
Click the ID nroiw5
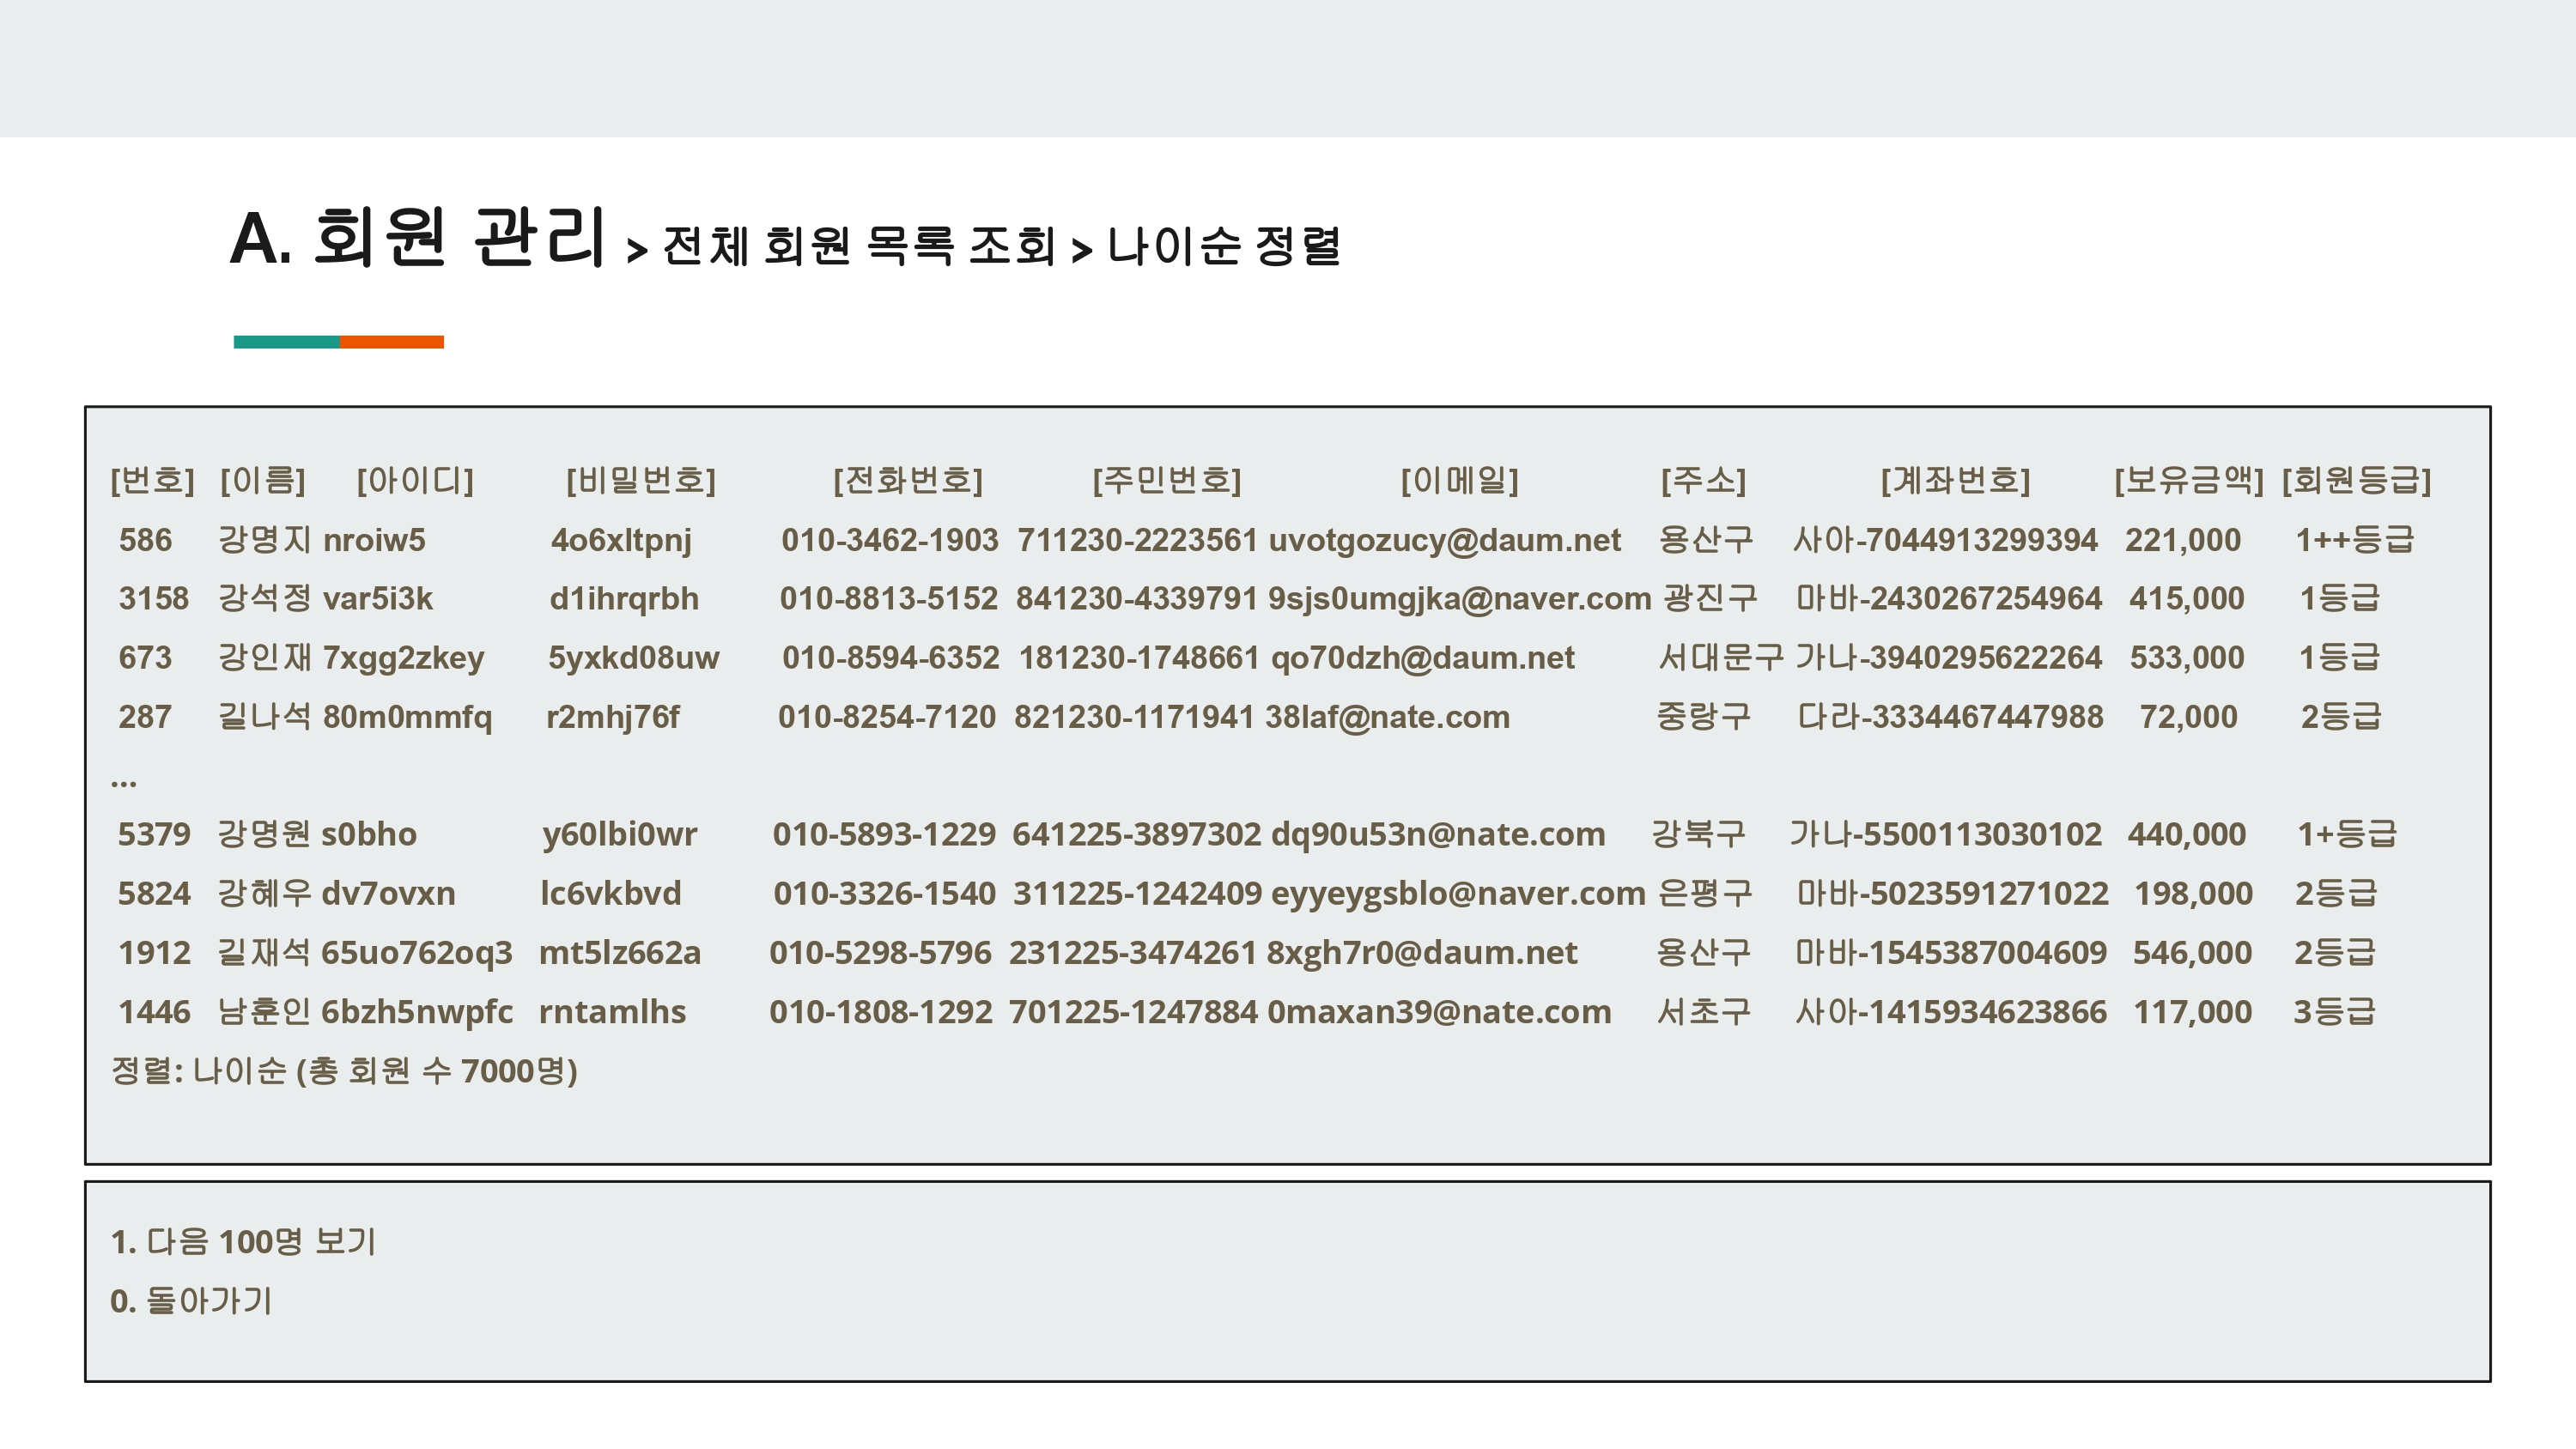pos(374,540)
